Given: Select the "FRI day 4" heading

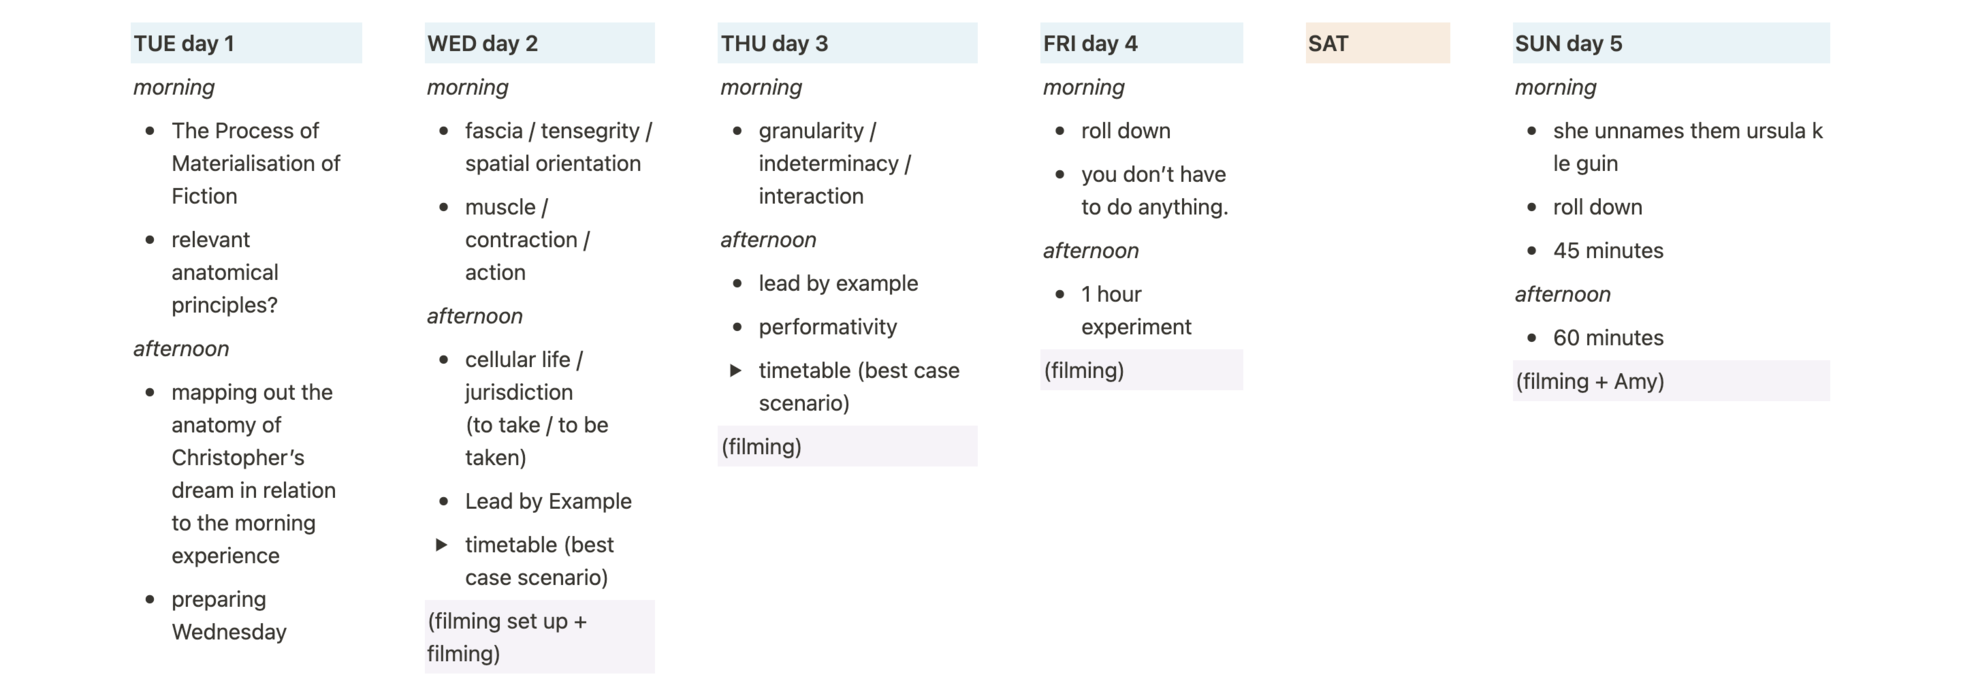Looking at the screenshot, I should click(x=1090, y=44).
